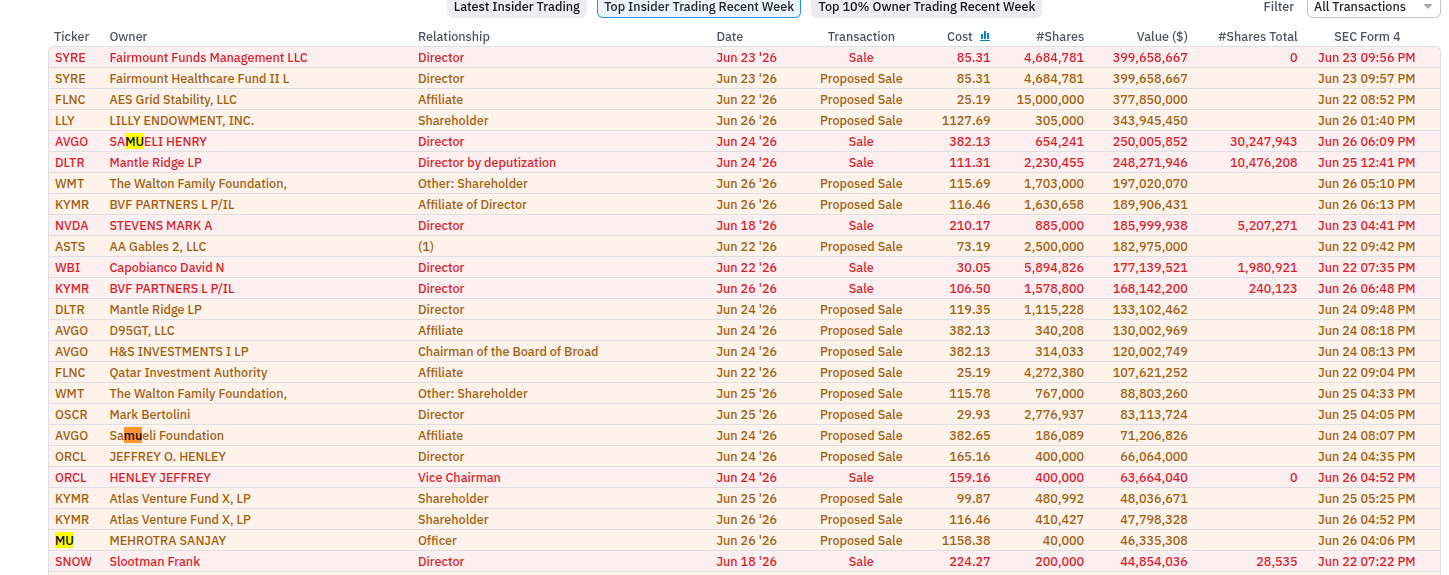This screenshot has height=575, width=1449.
Task: Open owner Samueli Foundation
Action: tap(166, 435)
